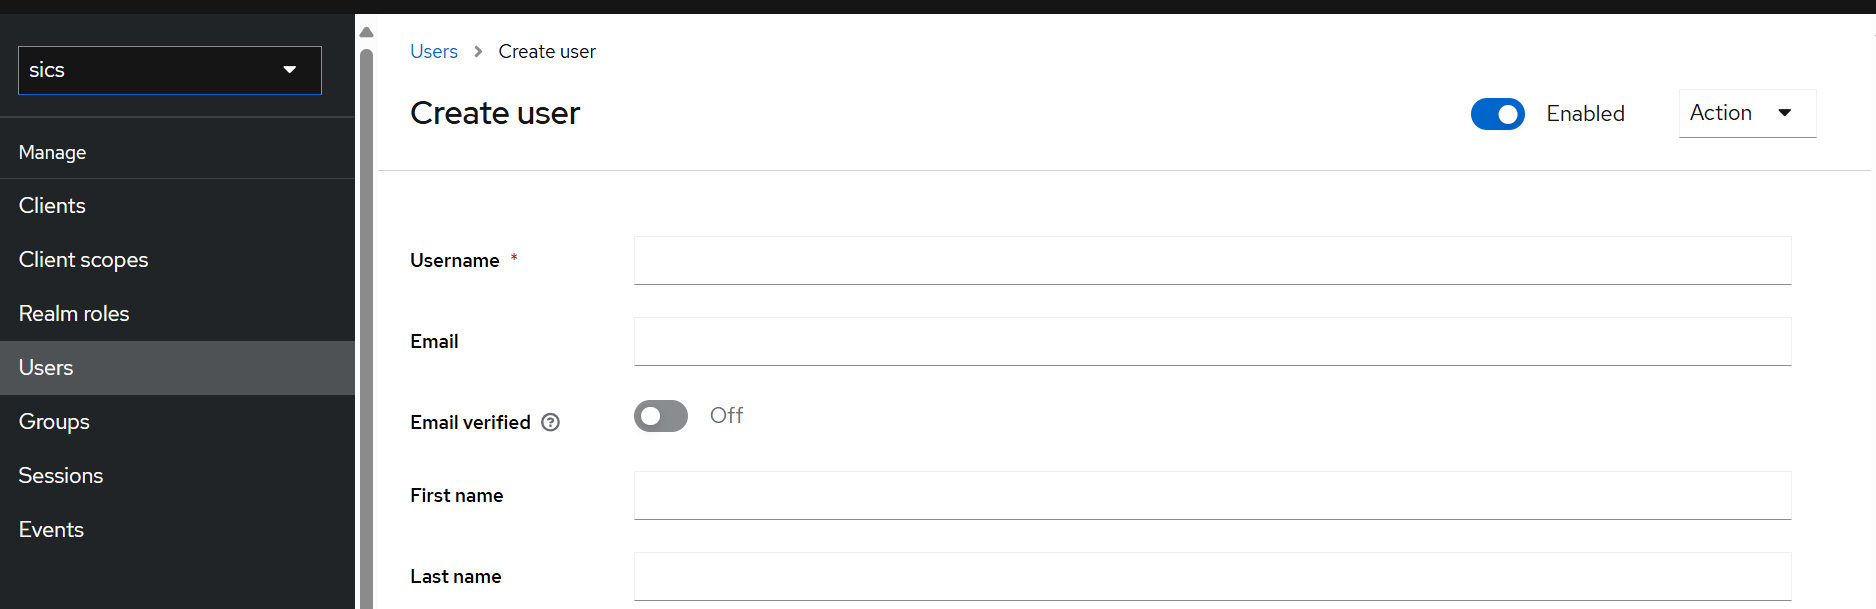Image resolution: width=1876 pixels, height=609 pixels.
Task: Click the Create user page heading
Action: click(x=494, y=113)
